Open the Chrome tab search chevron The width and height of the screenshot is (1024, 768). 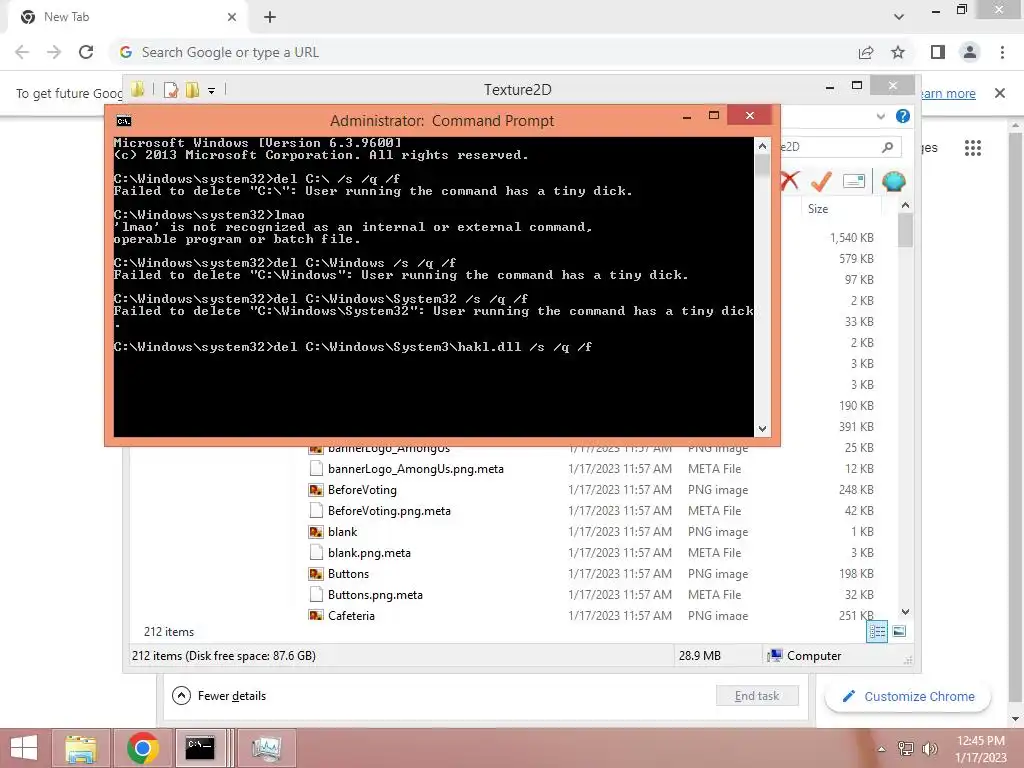(x=899, y=17)
